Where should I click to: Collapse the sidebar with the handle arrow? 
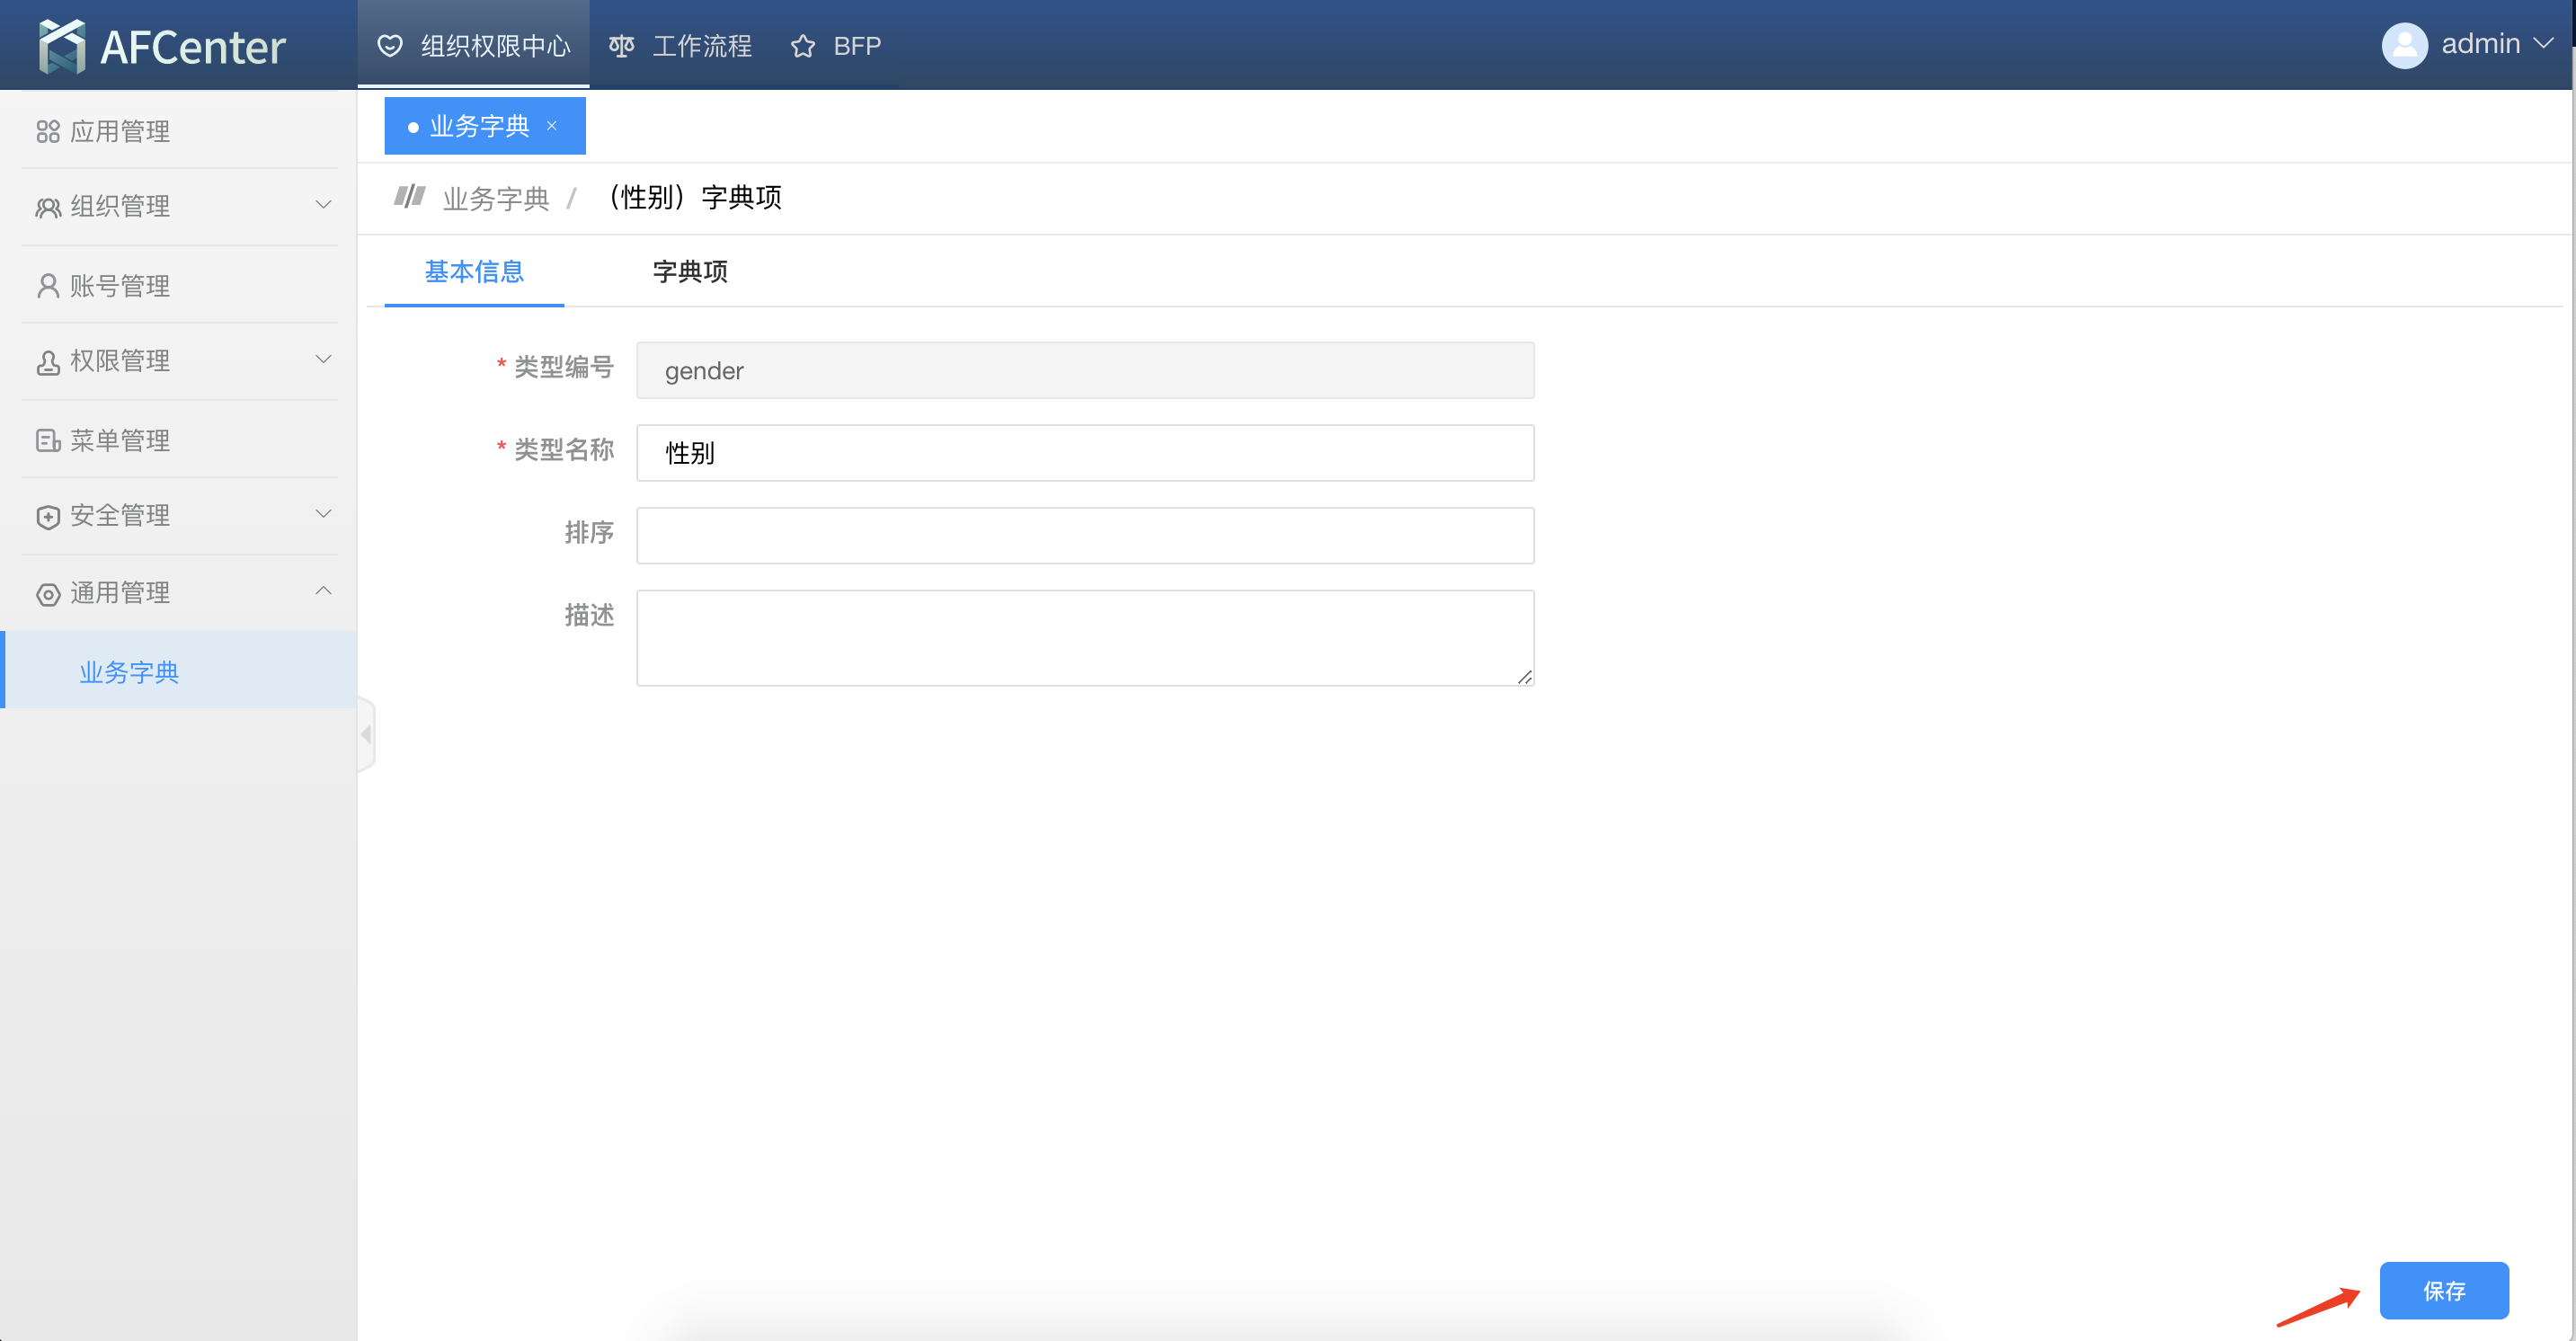pos(366,734)
